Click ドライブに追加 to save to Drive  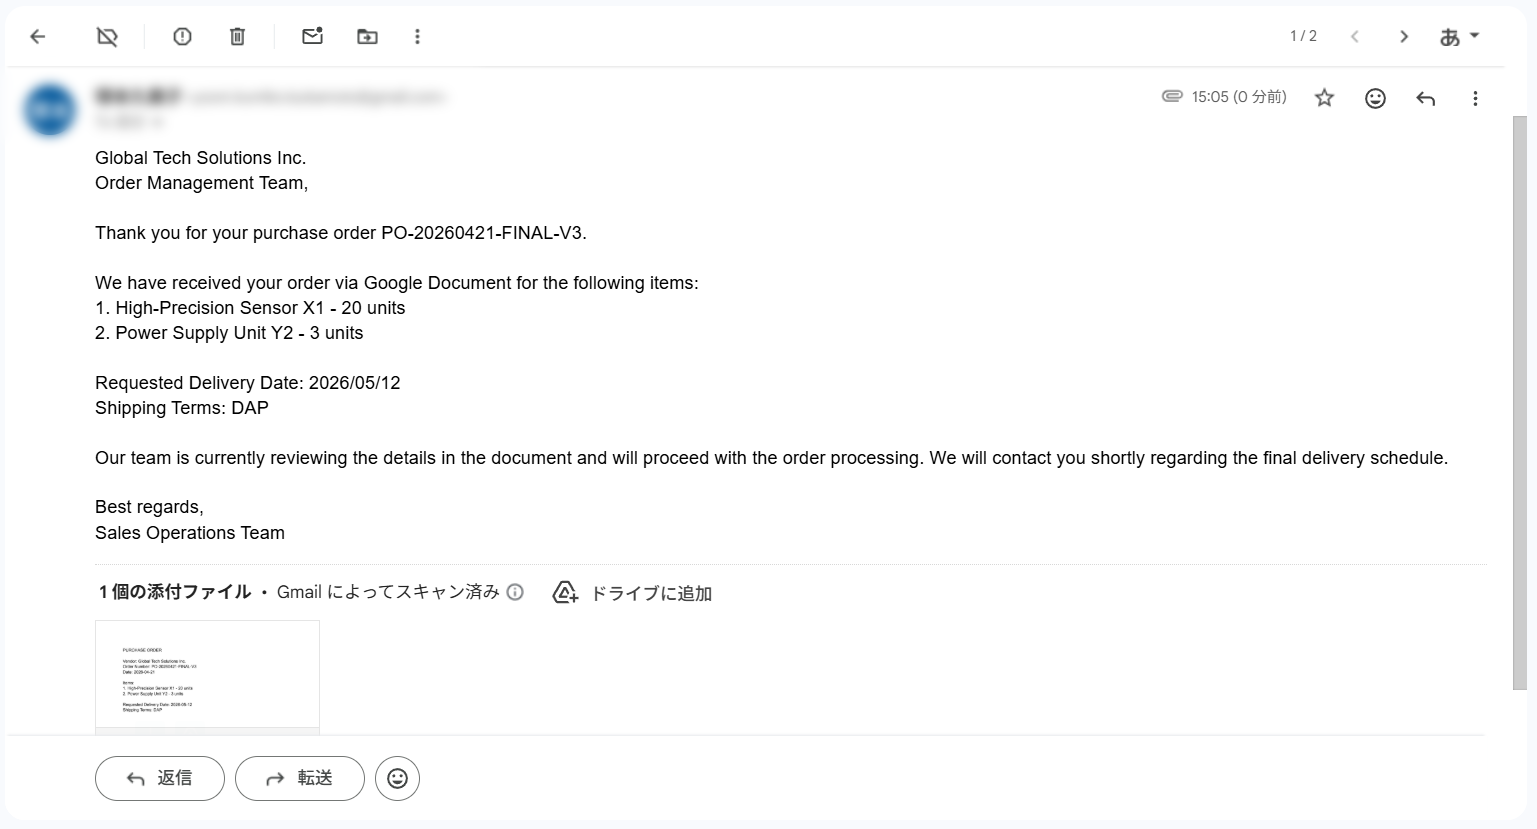[632, 593]
